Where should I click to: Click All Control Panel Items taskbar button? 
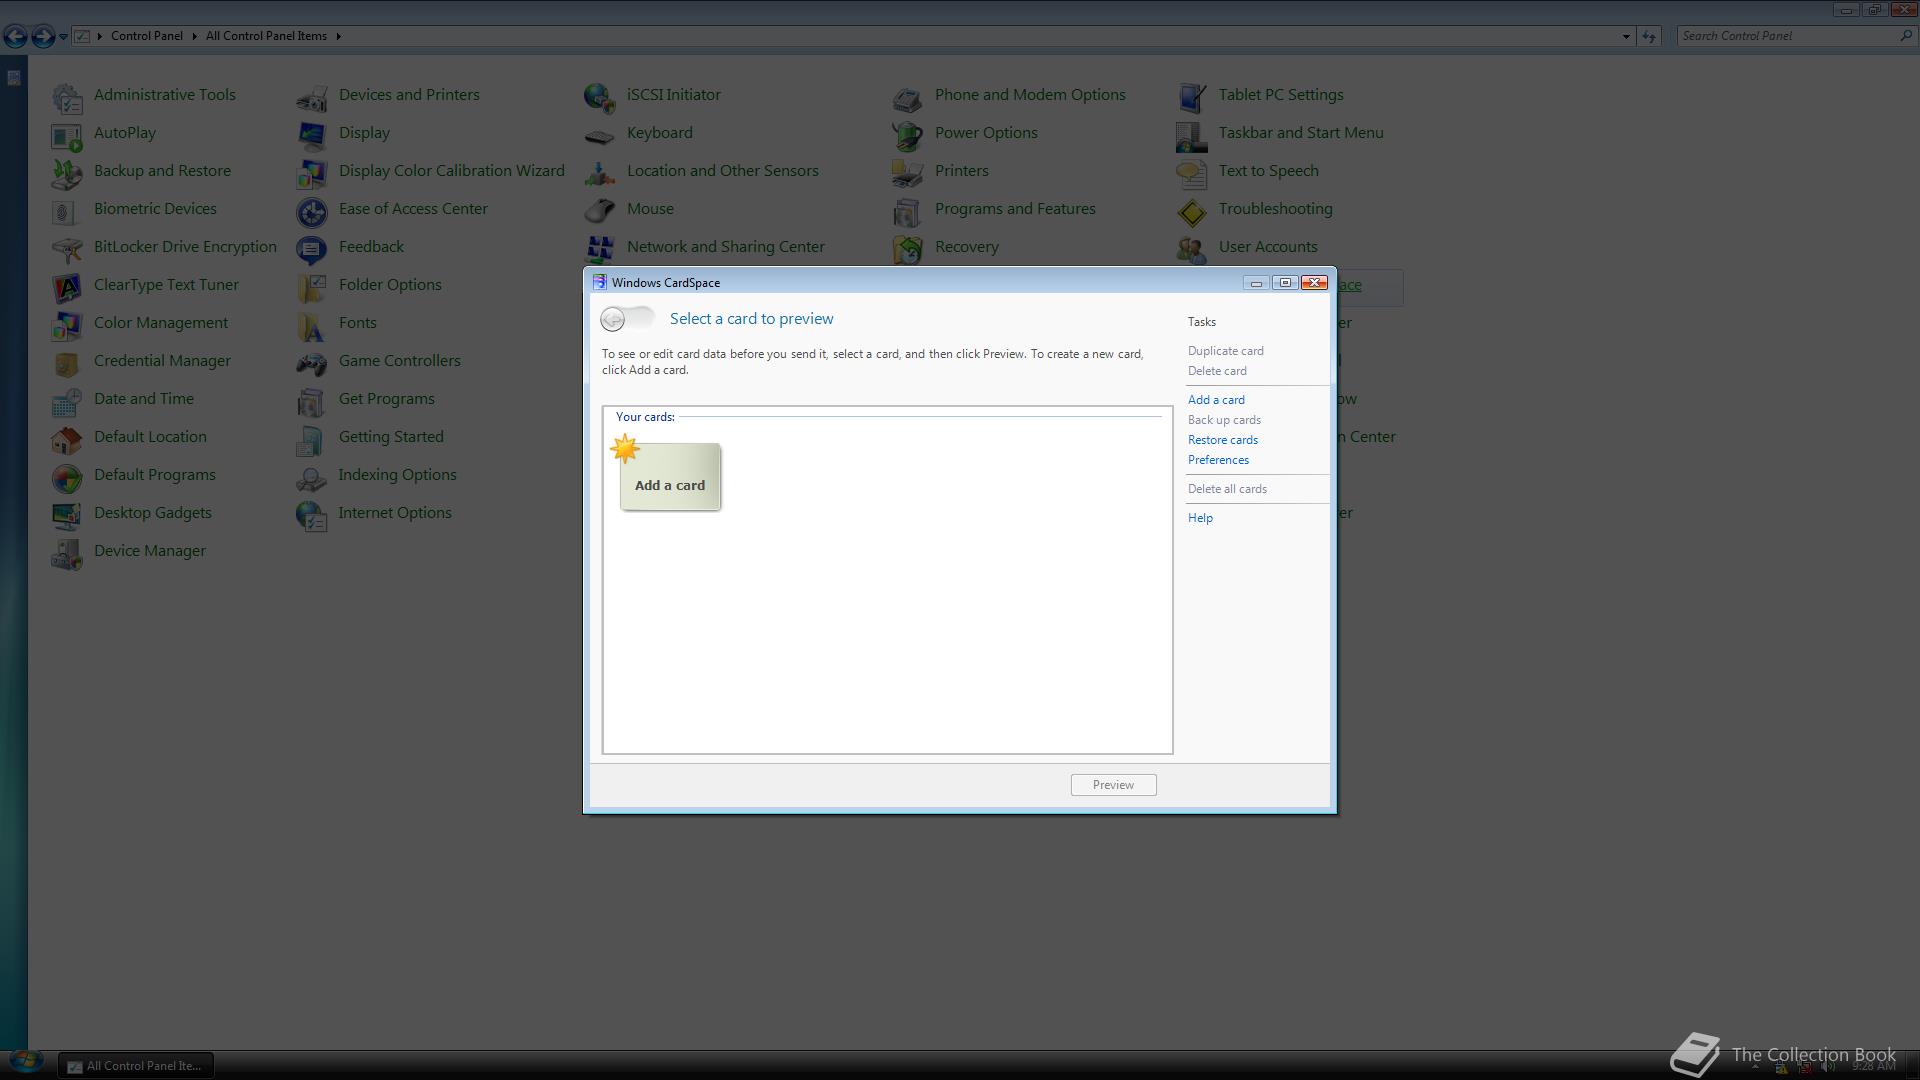point(135,1066)
